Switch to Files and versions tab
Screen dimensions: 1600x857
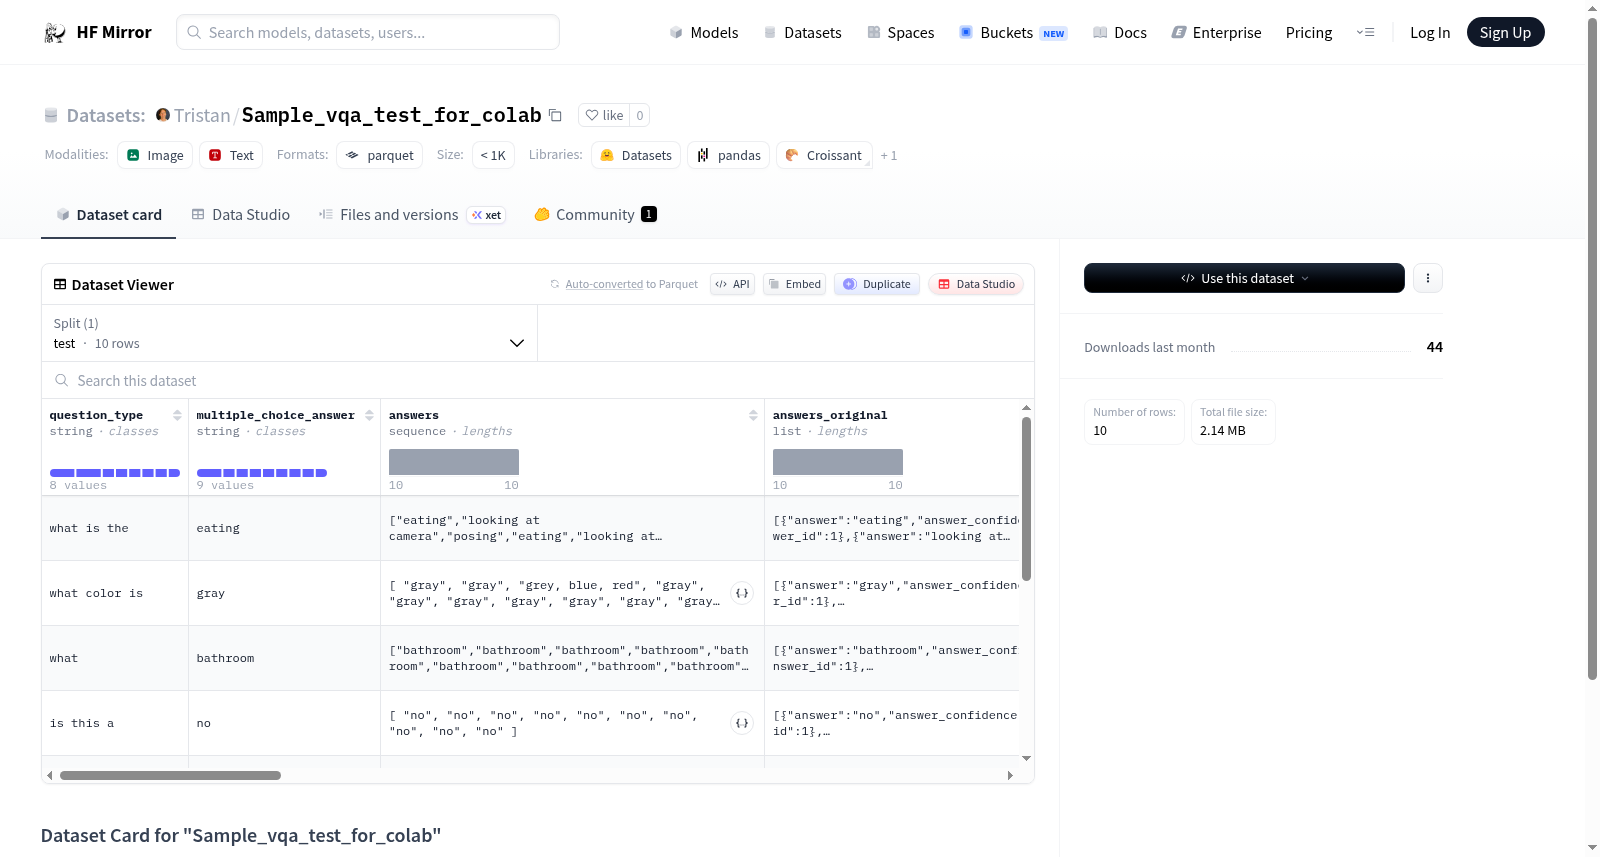412,215
